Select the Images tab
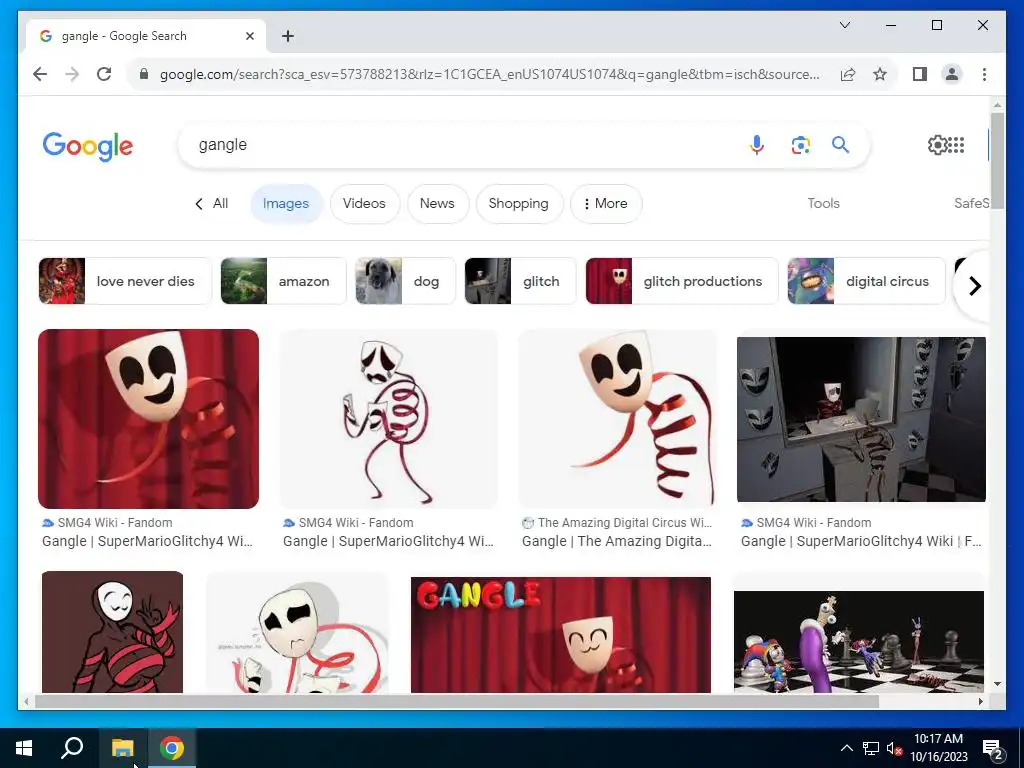The height and width of the screenshot is (768, 1024). pos(285,204)
